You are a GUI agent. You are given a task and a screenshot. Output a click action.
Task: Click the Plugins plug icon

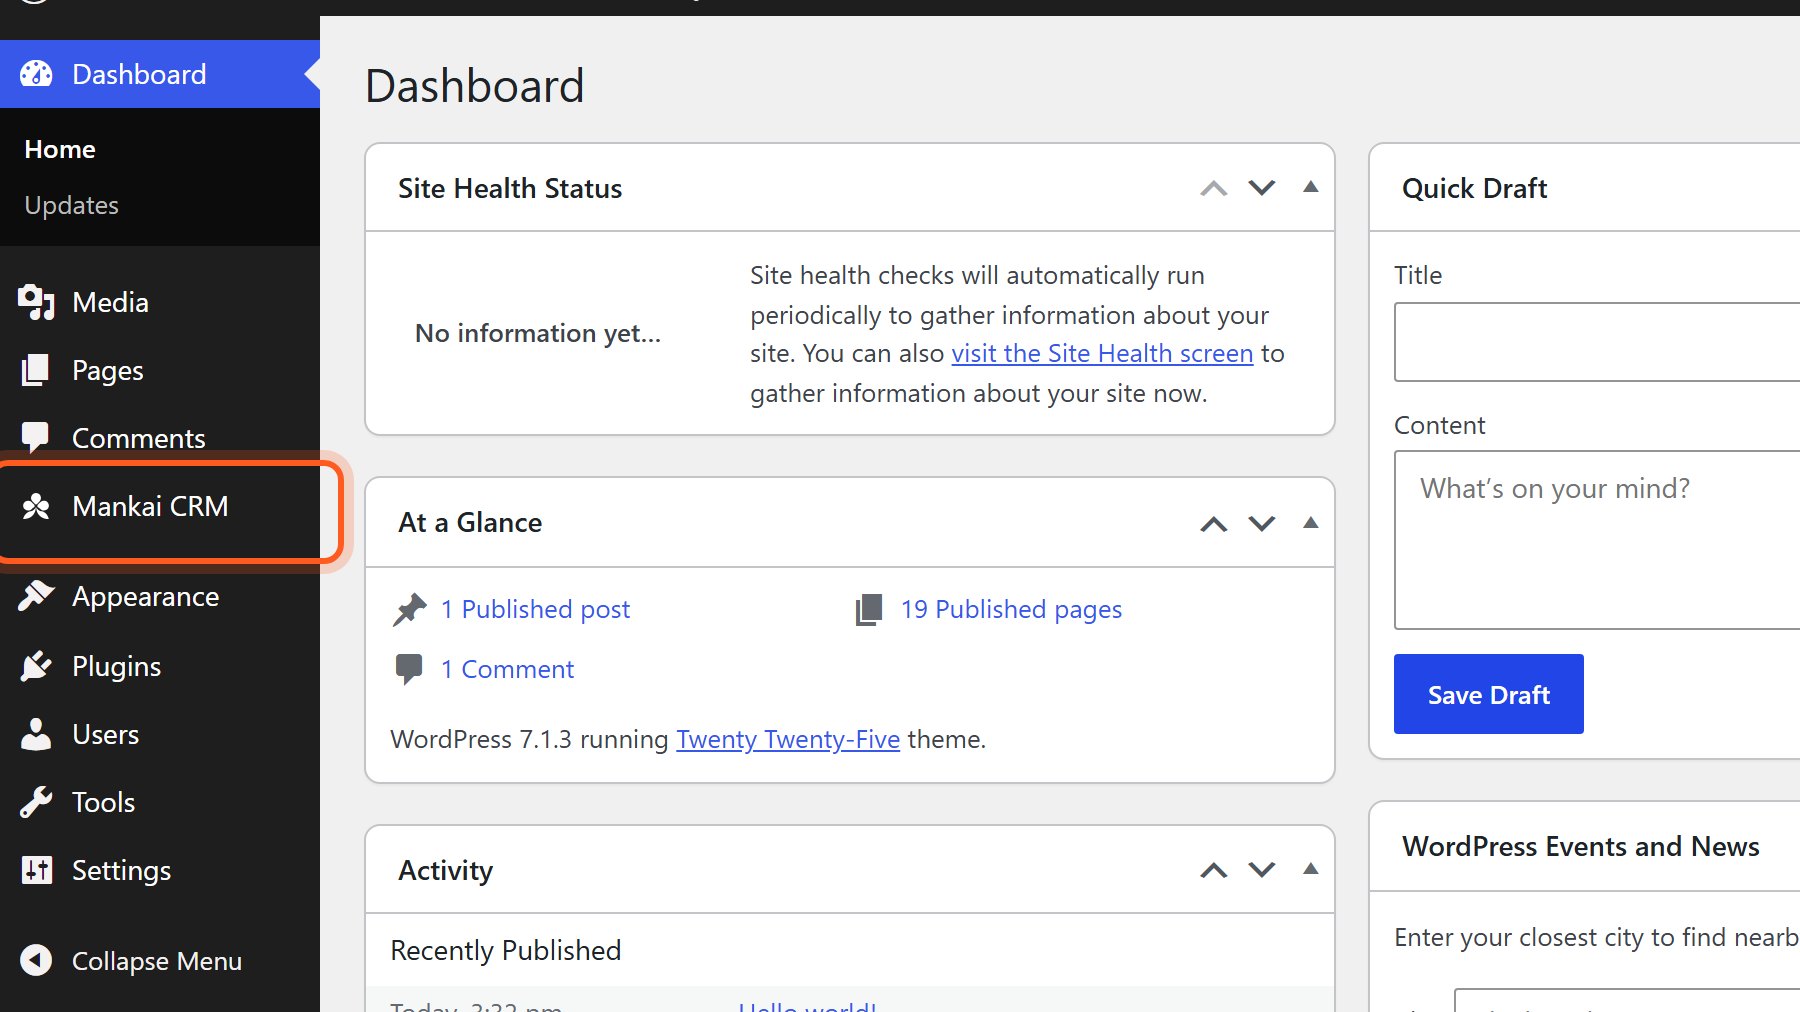click(x=36, y=666)
